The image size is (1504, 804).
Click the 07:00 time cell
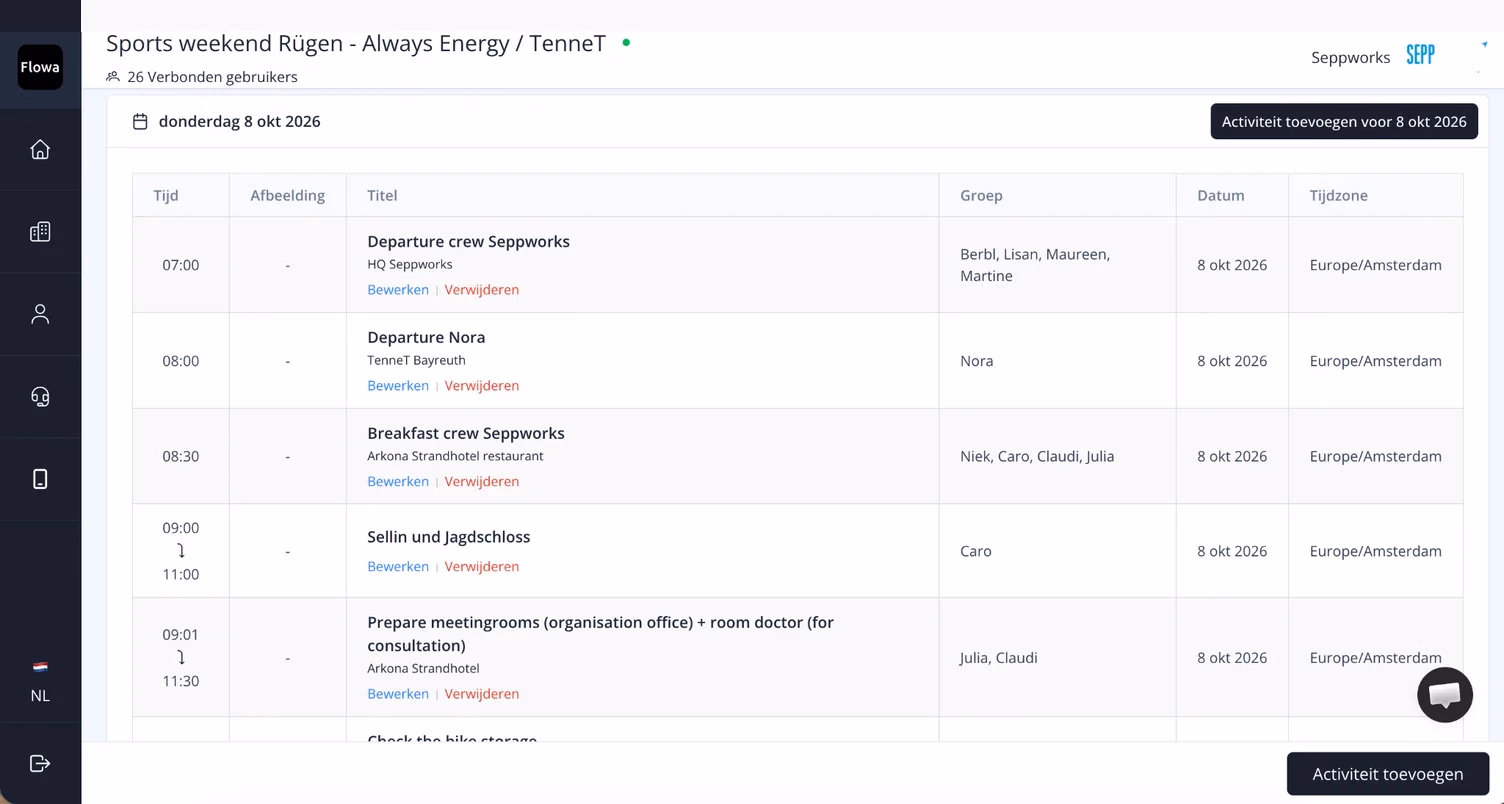[x=181, y=265]
